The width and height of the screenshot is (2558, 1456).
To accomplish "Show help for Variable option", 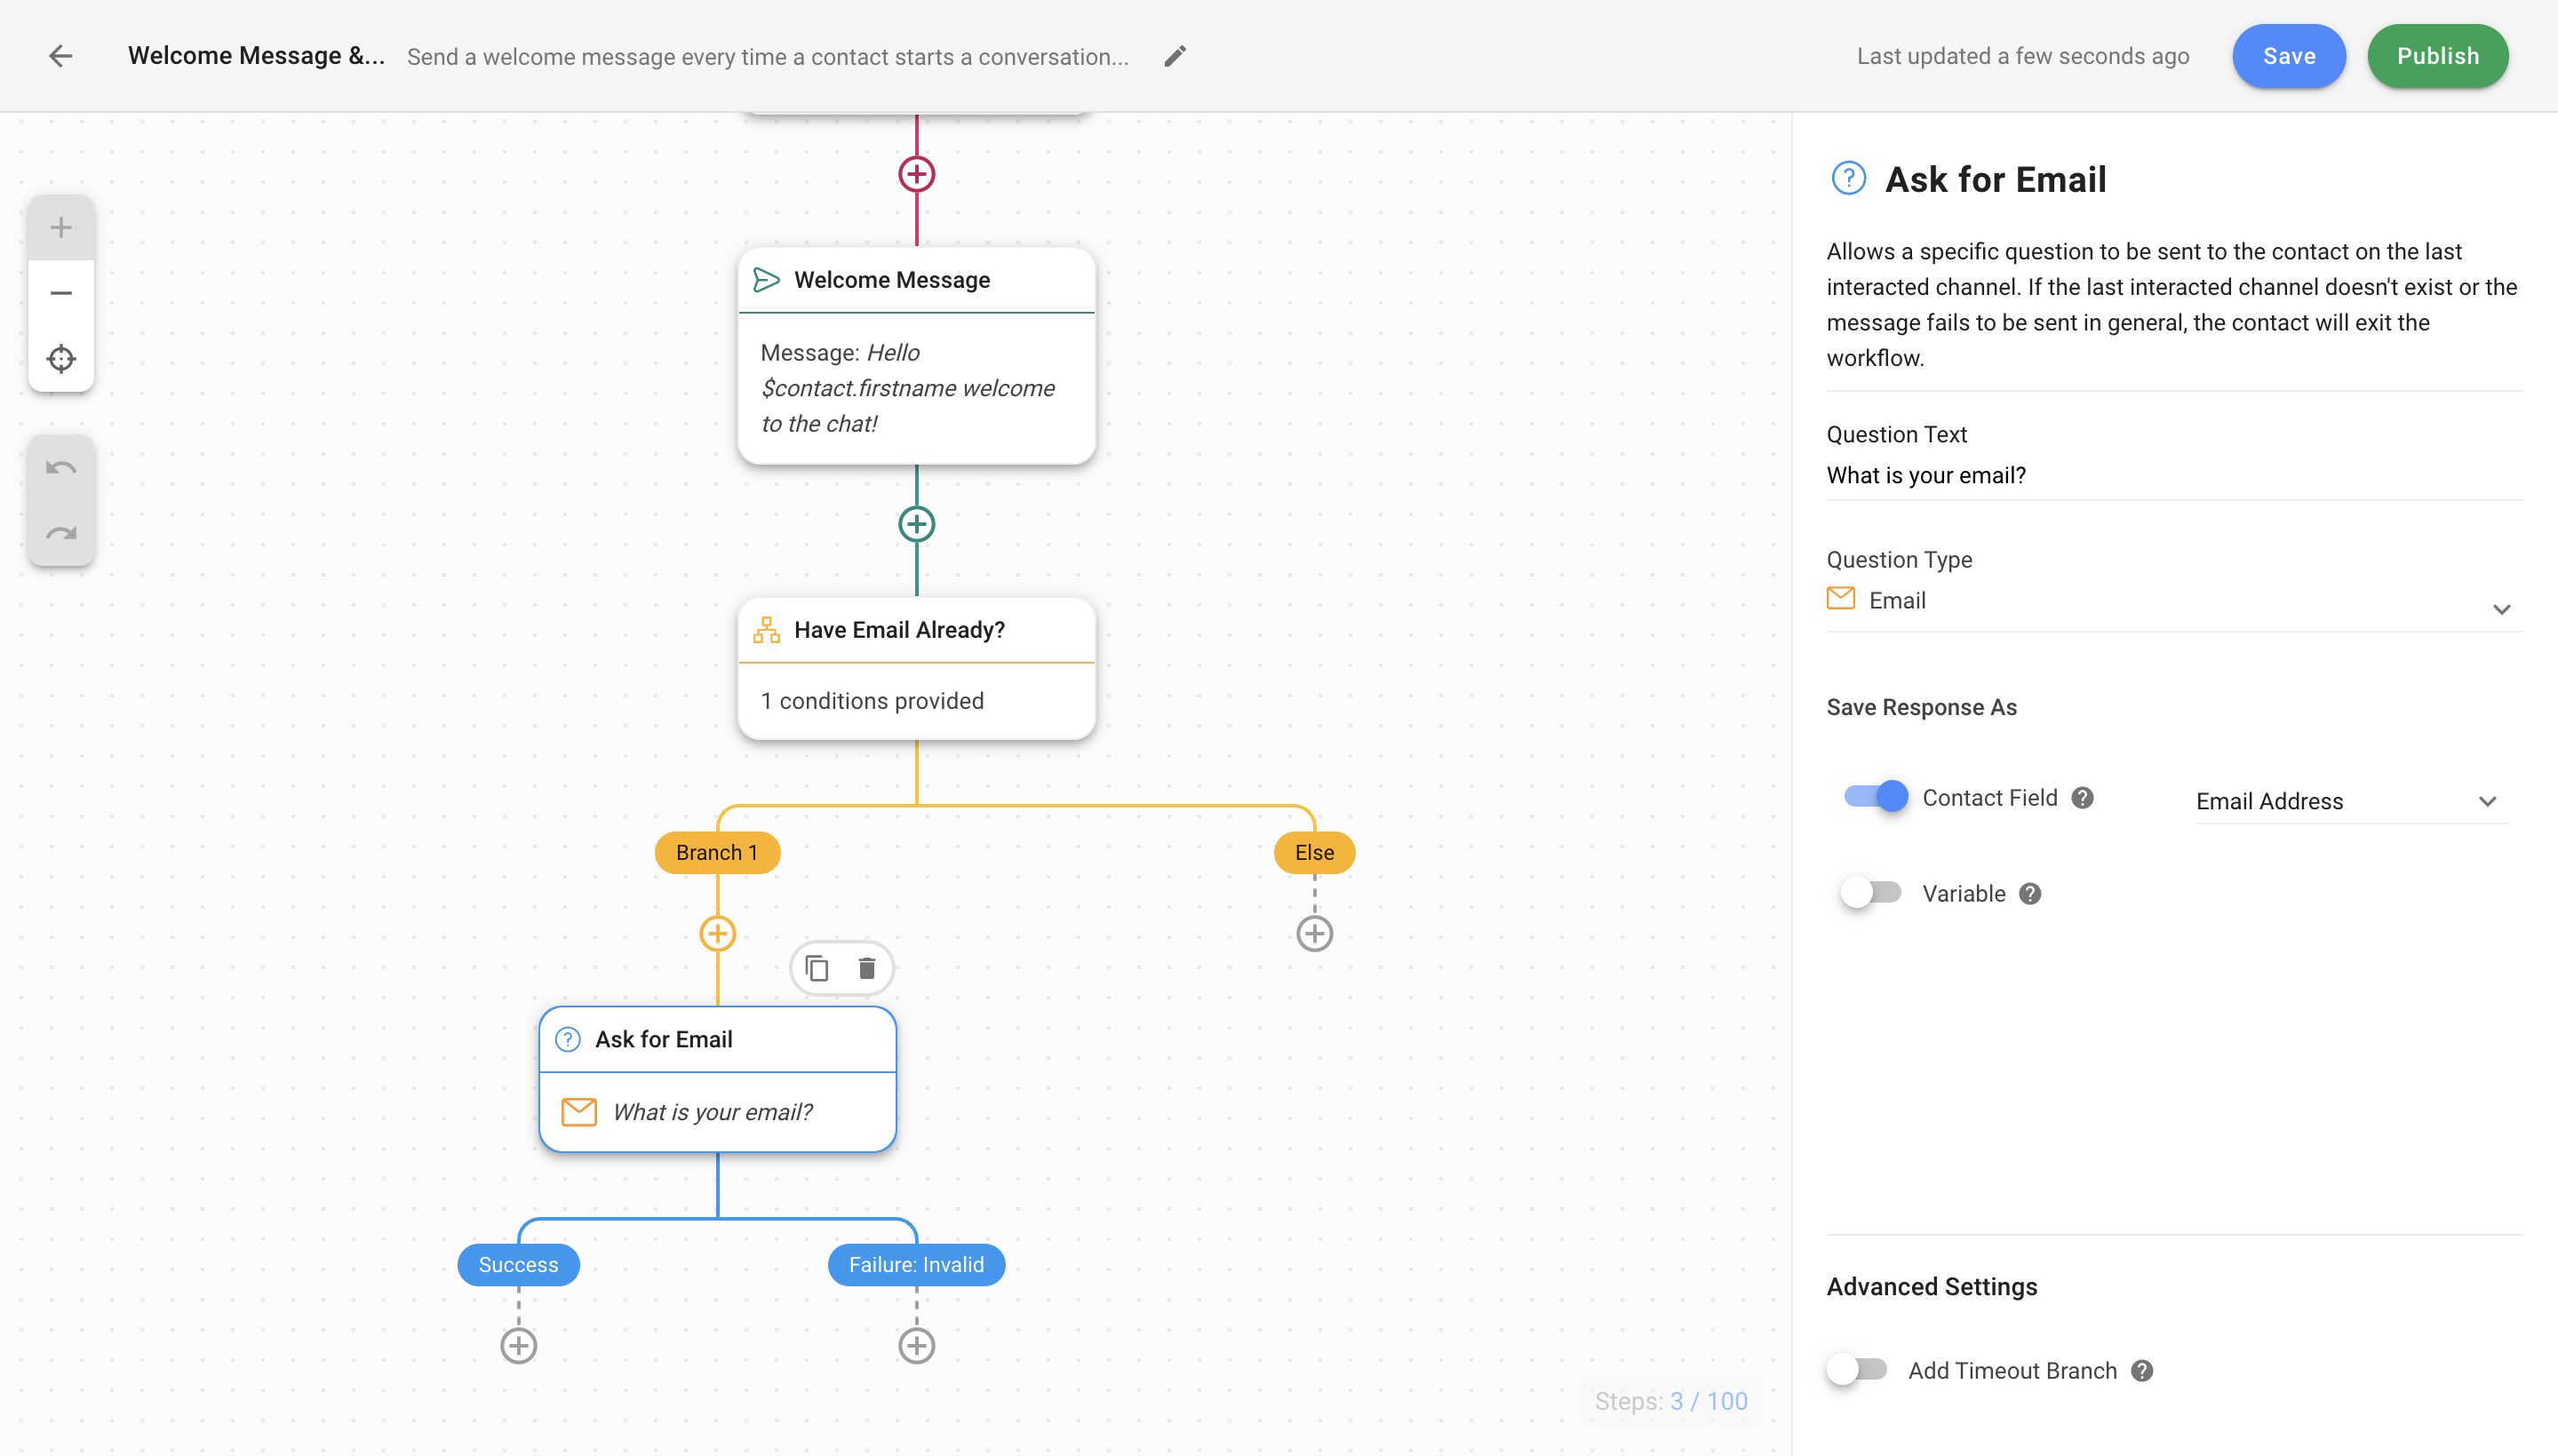I will click(2029, 894).
